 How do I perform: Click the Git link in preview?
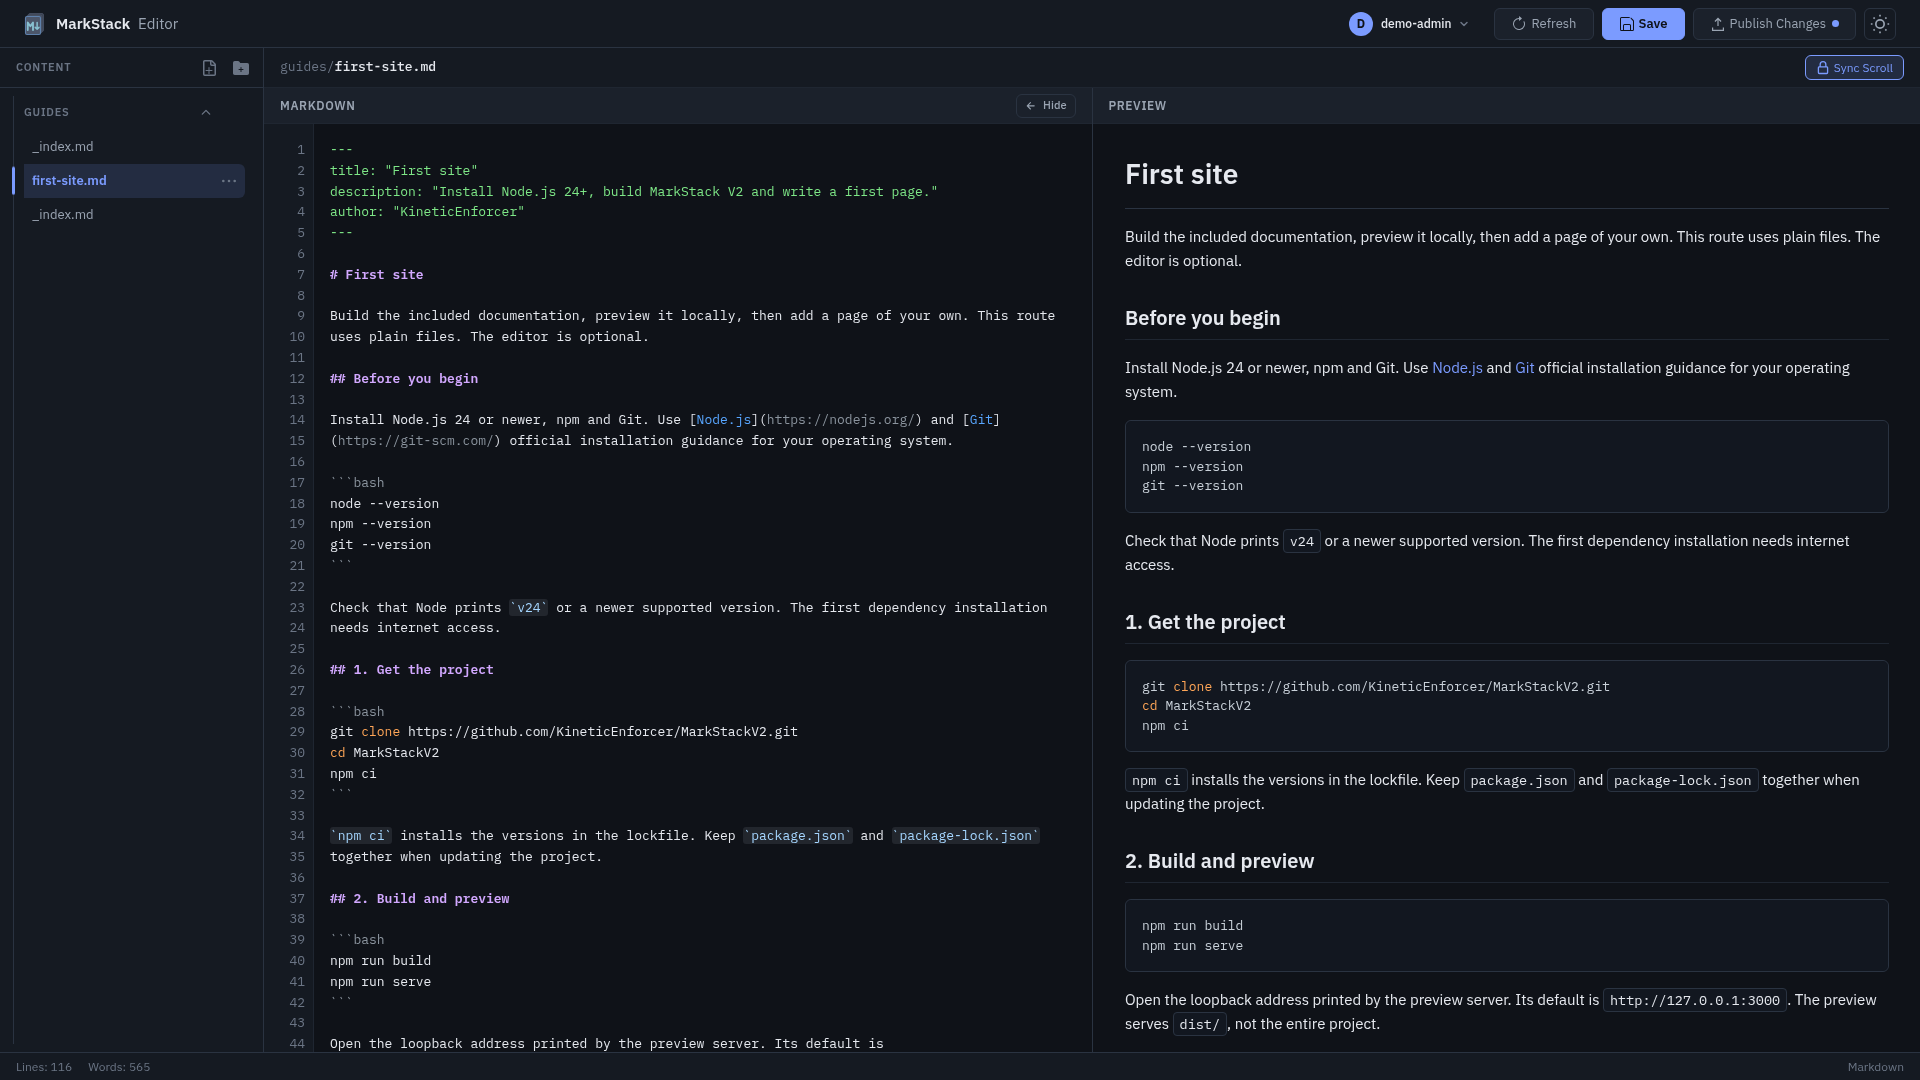[x=1524, y=368]
